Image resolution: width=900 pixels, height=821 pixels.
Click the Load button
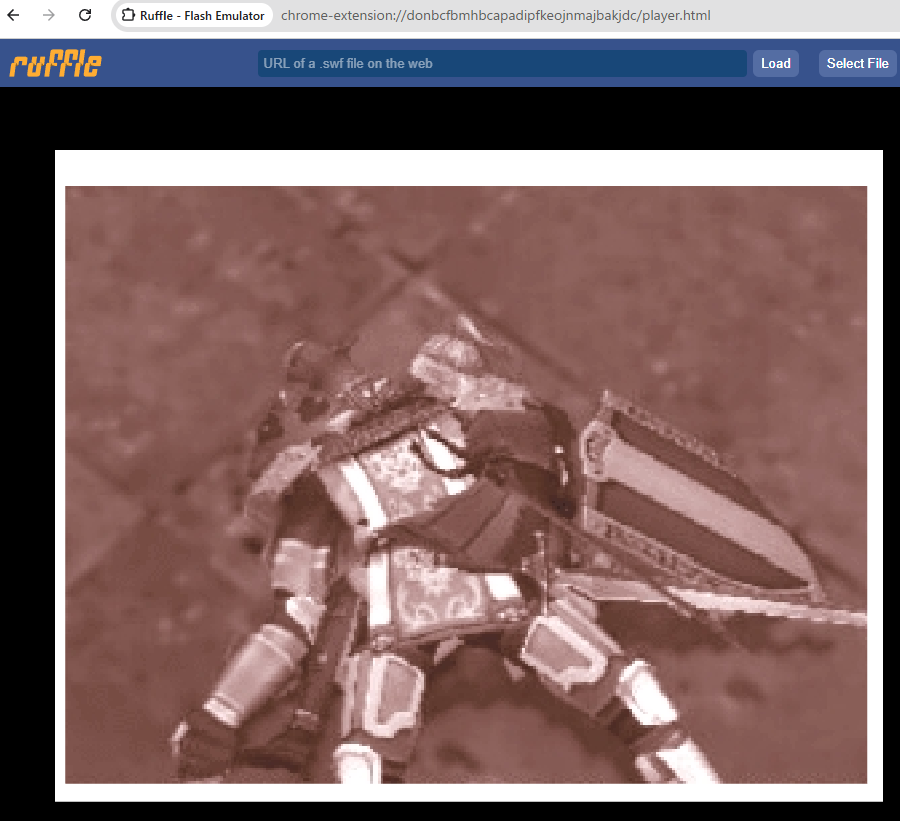pos(775,63)
